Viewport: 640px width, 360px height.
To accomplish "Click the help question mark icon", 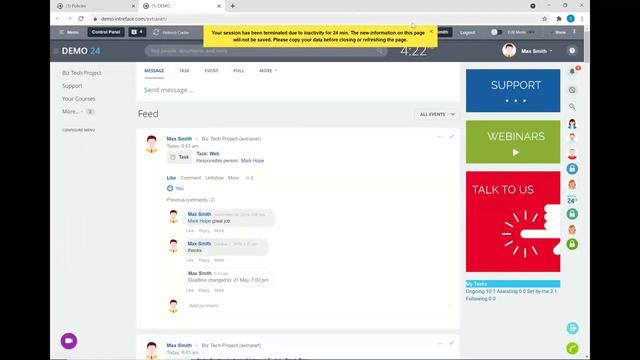I will tap(572, 51).
